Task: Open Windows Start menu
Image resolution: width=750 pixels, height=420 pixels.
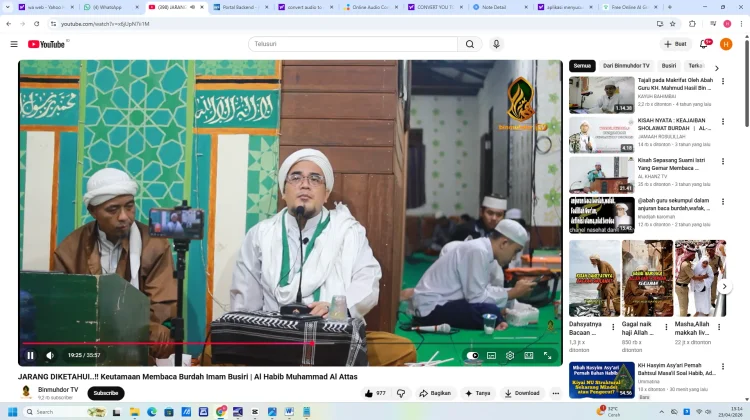Action: [12, 412]
